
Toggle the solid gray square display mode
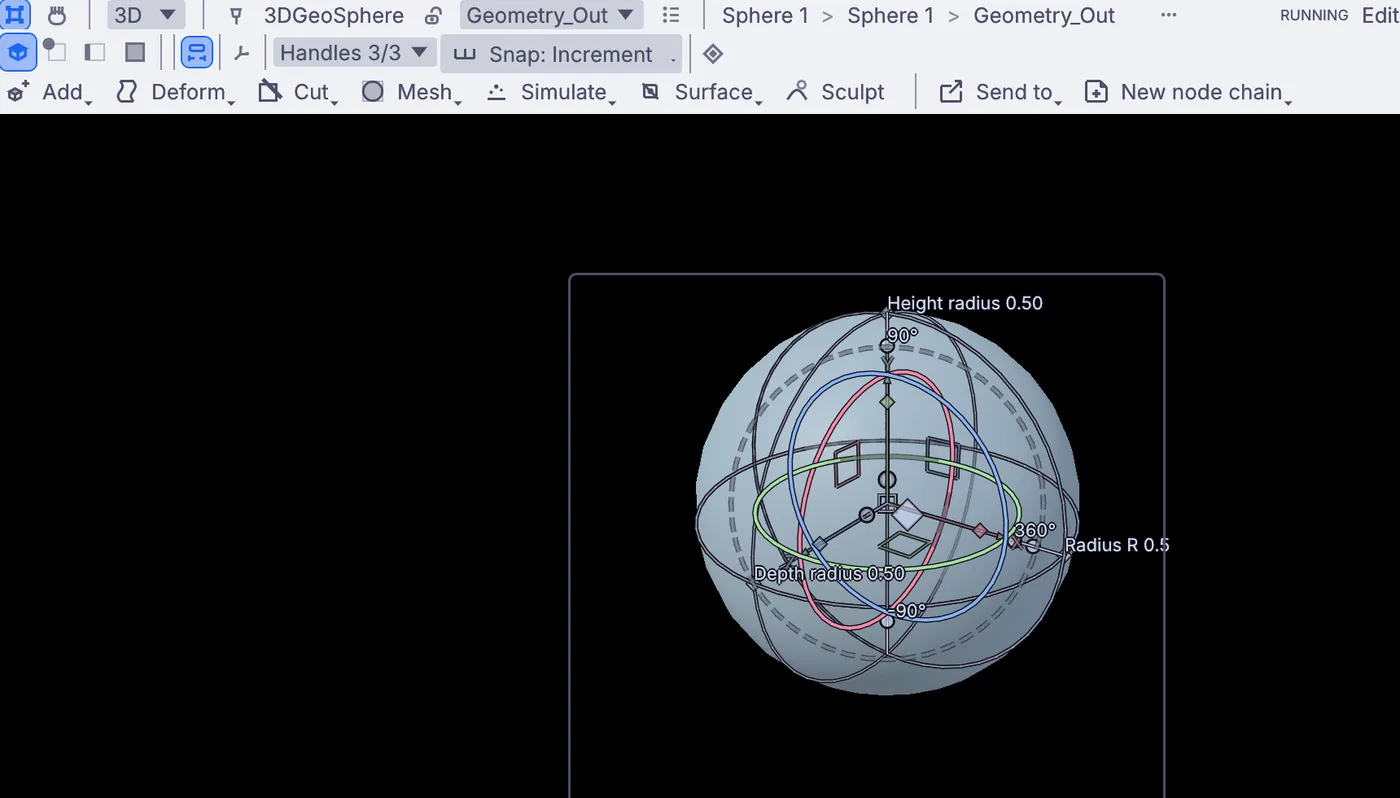(x=135, y=52)
